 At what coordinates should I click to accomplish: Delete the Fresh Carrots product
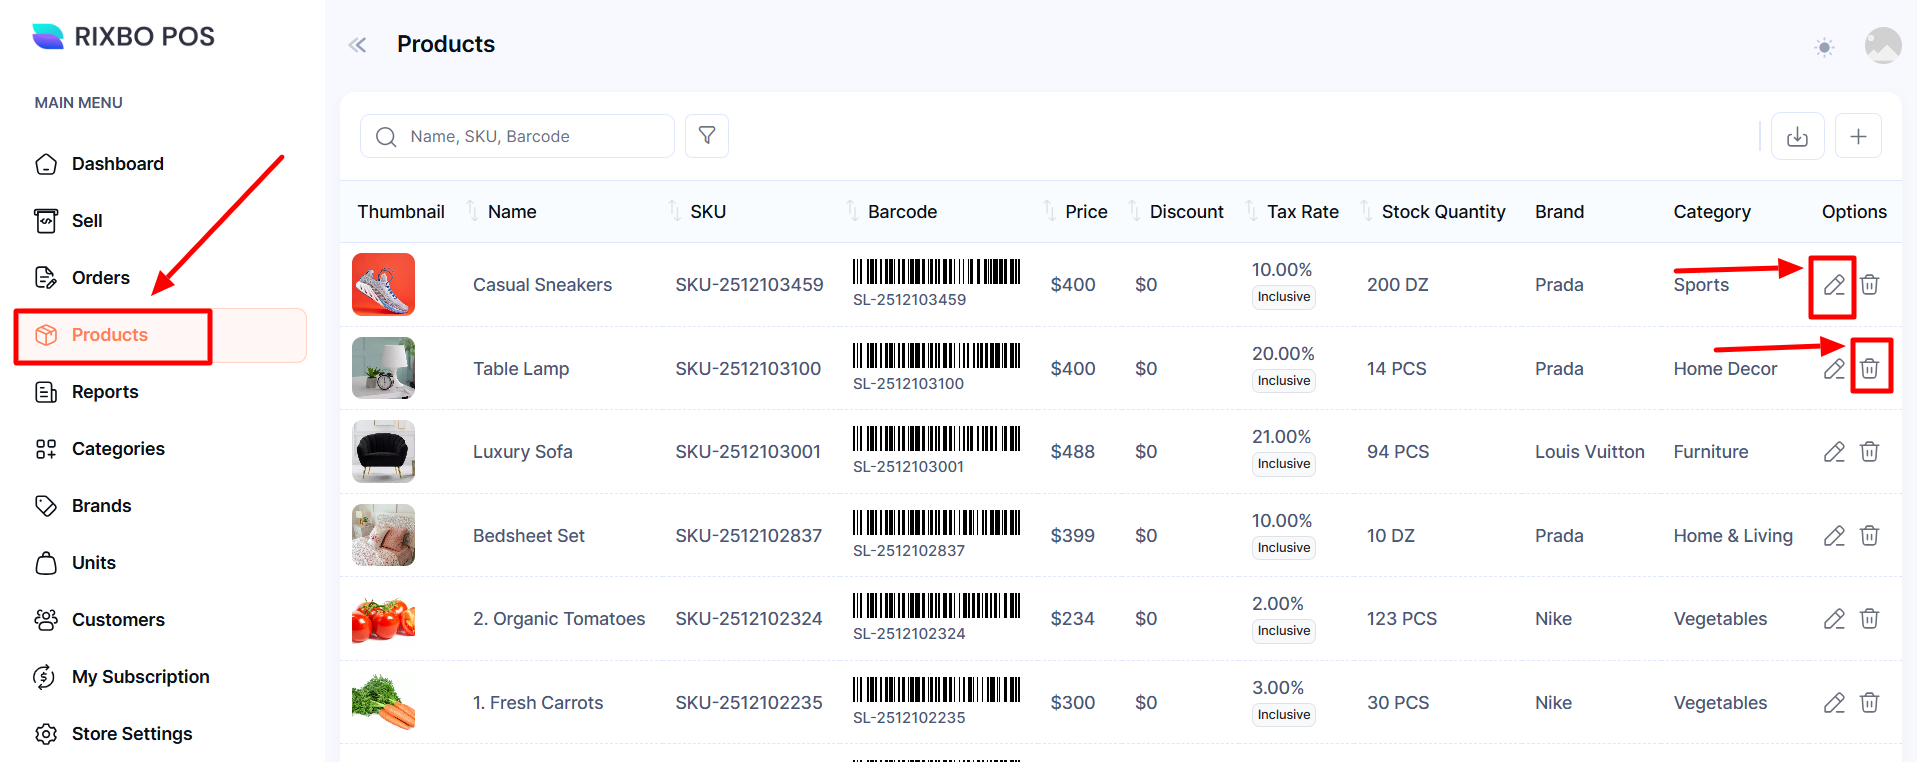pos(1869,702)
